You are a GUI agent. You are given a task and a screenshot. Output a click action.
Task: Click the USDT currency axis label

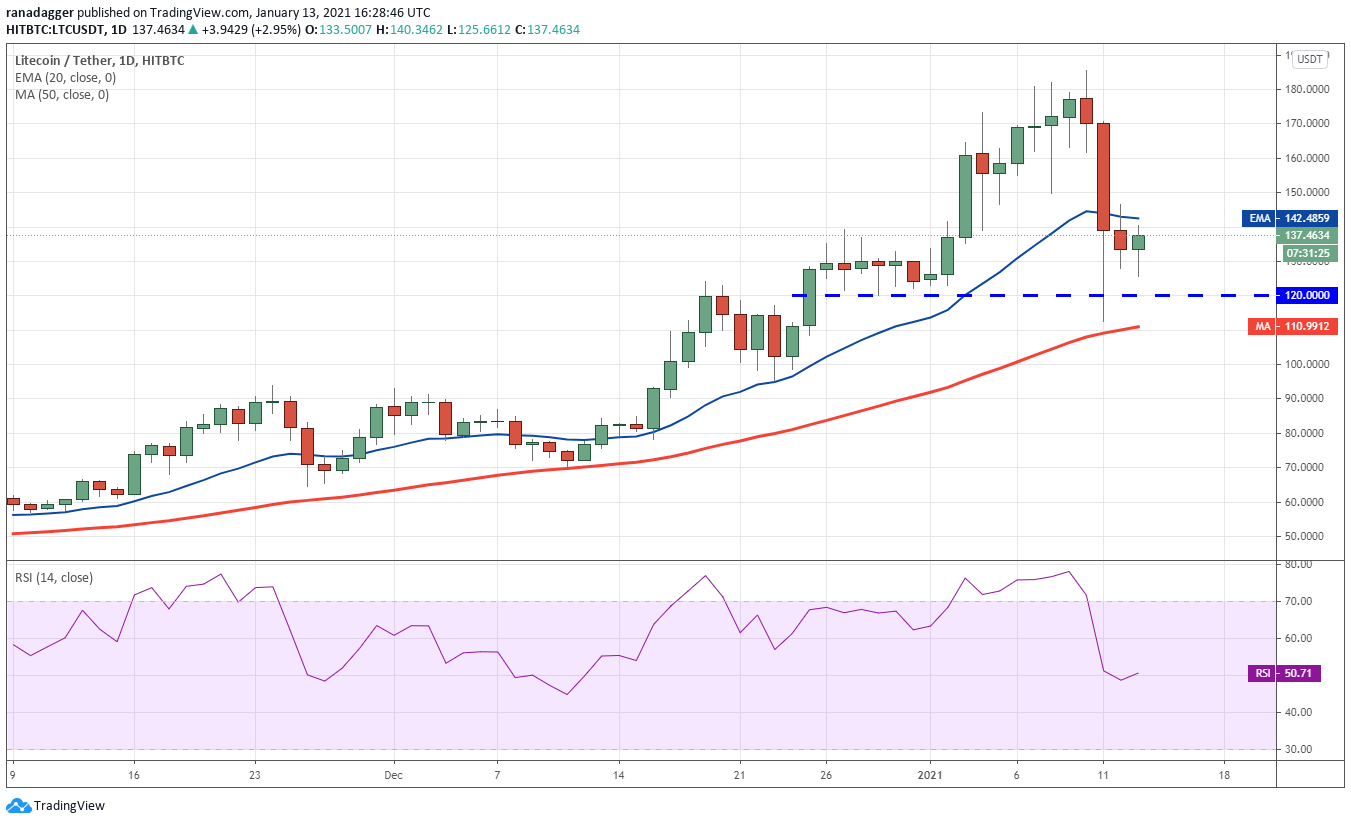tap(1308, 59)
